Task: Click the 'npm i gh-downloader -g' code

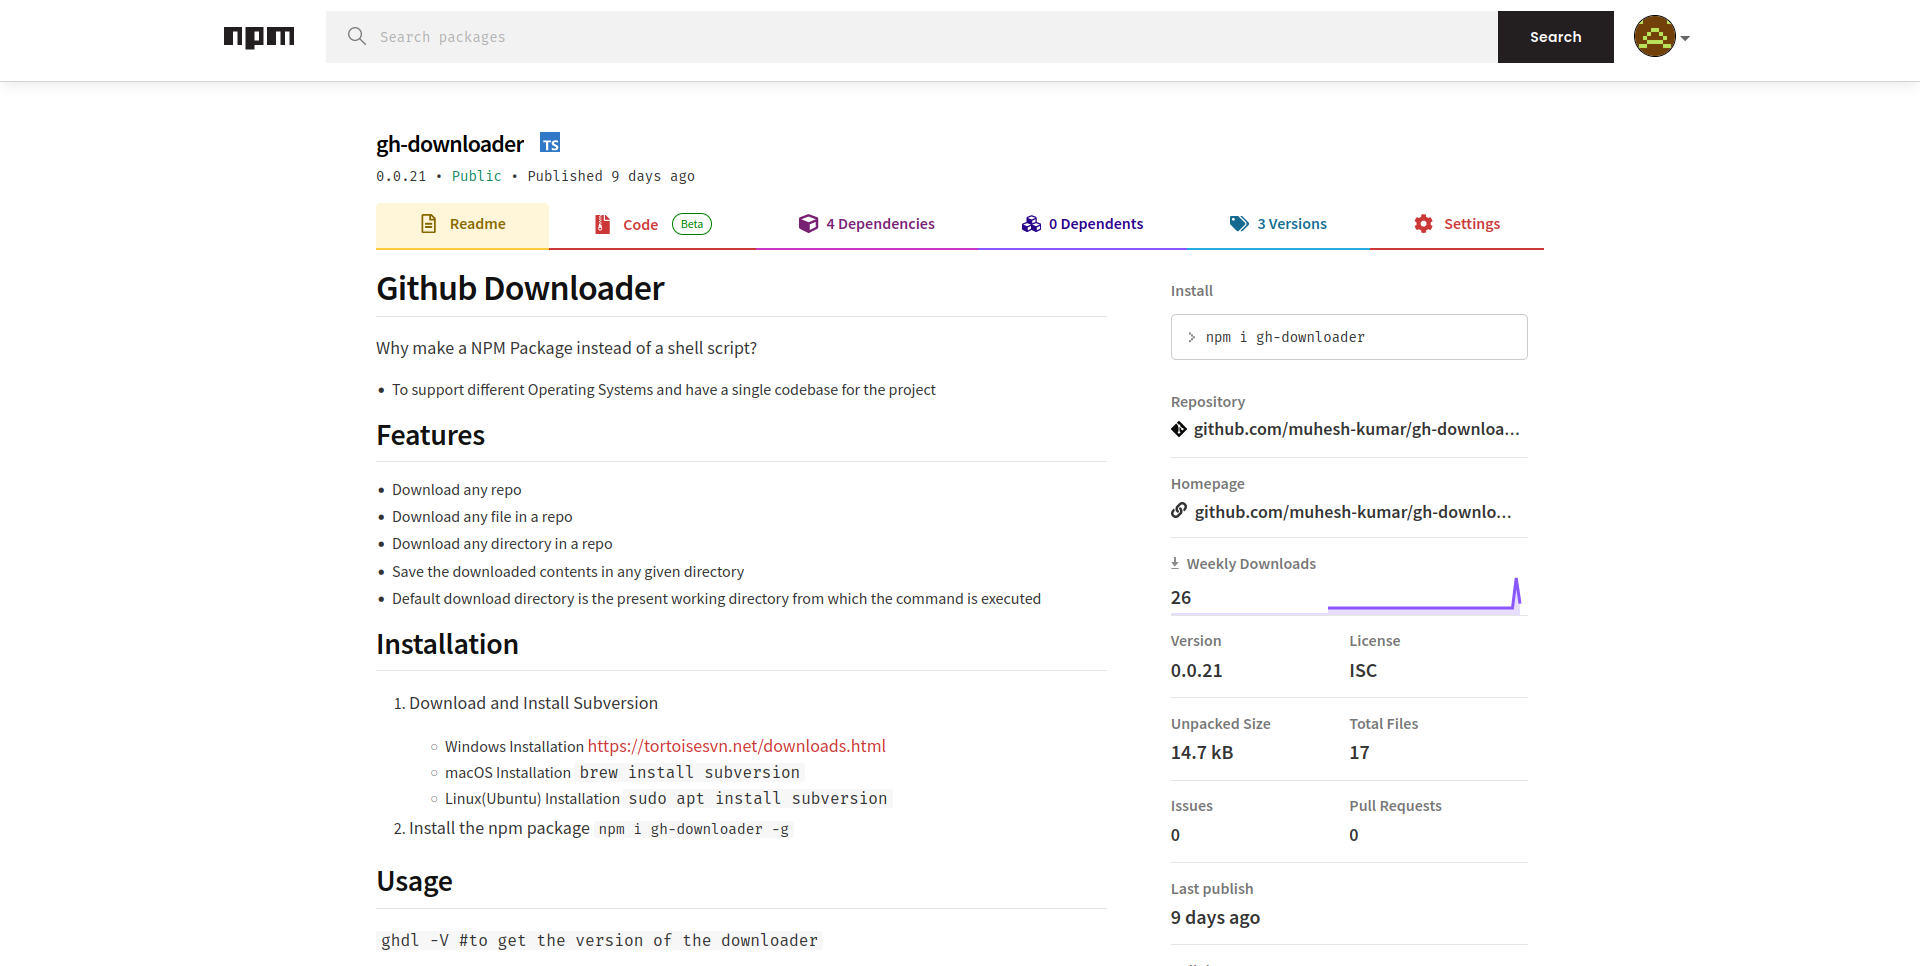Action: pyautogui.click(x=693, y=829)
